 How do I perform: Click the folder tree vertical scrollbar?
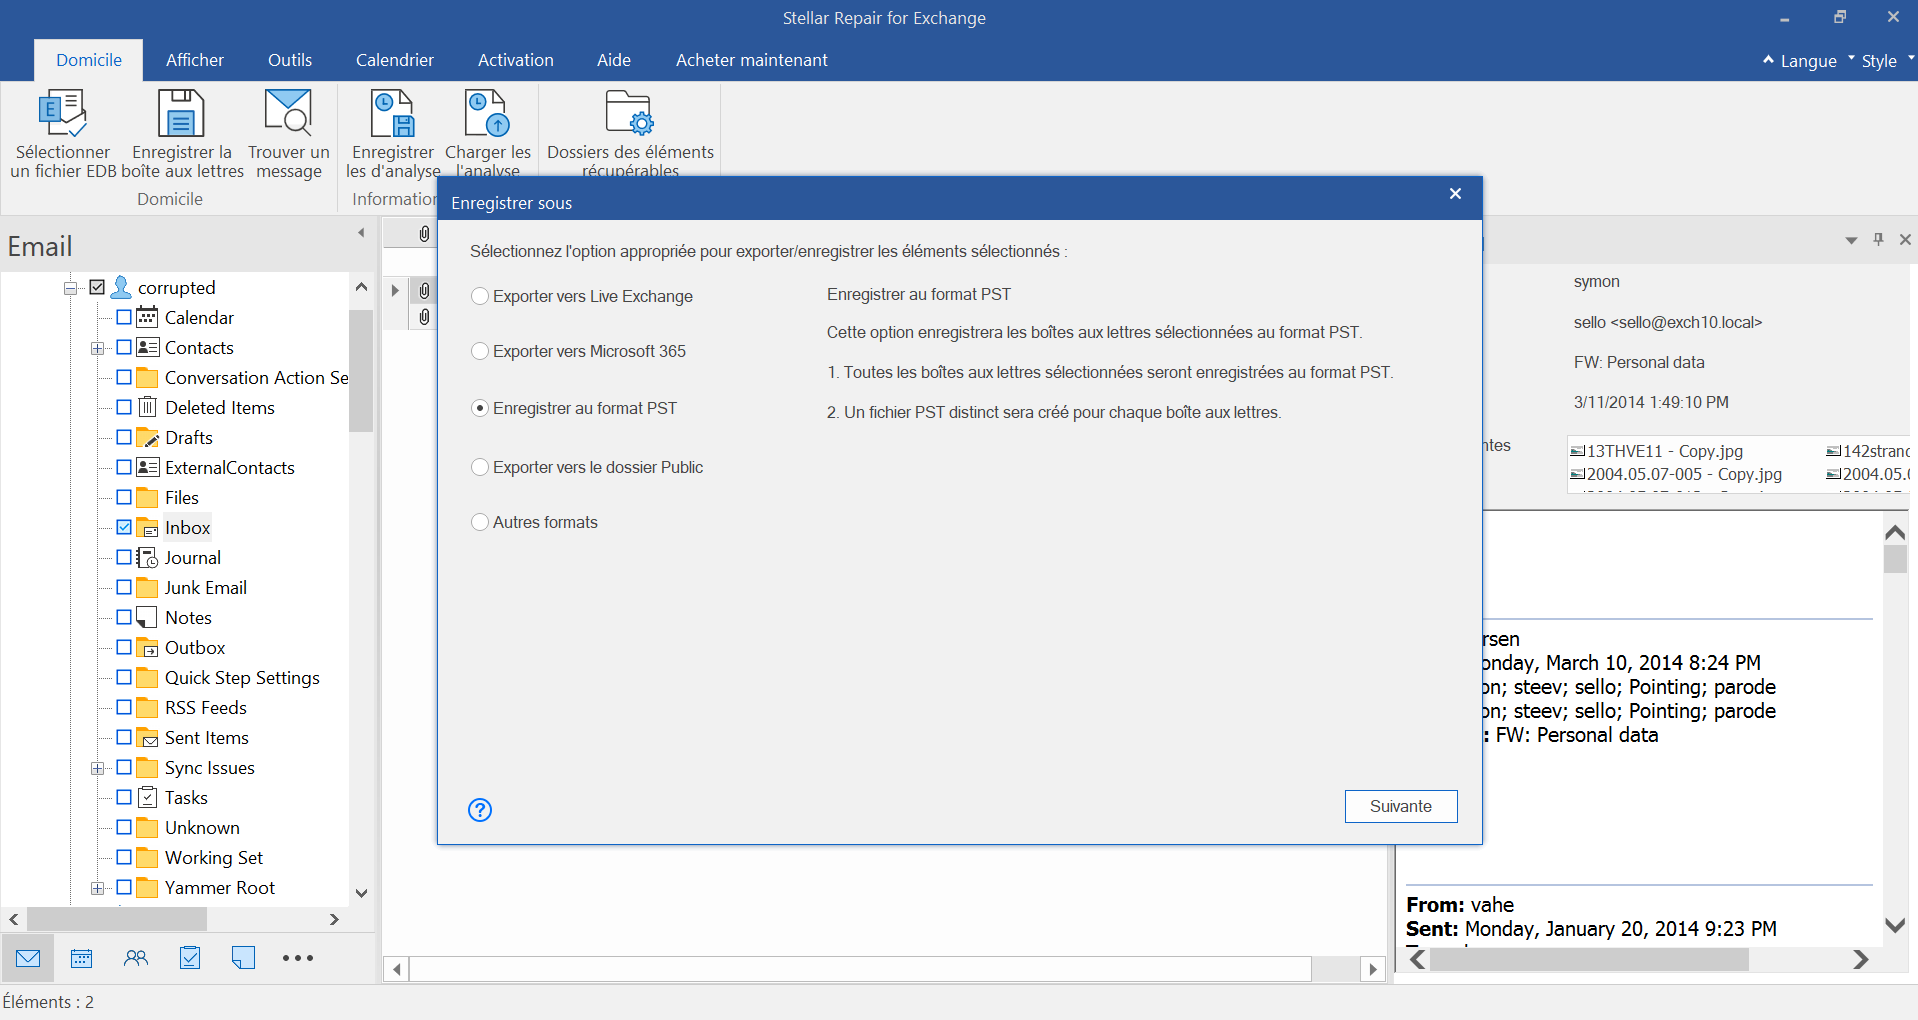(x=361, y=370)
